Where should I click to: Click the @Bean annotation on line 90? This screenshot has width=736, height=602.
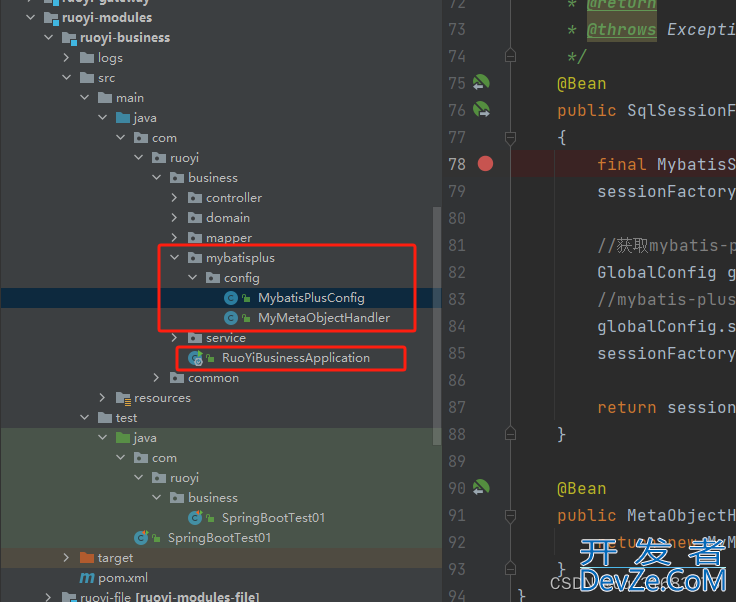point(582,488)
